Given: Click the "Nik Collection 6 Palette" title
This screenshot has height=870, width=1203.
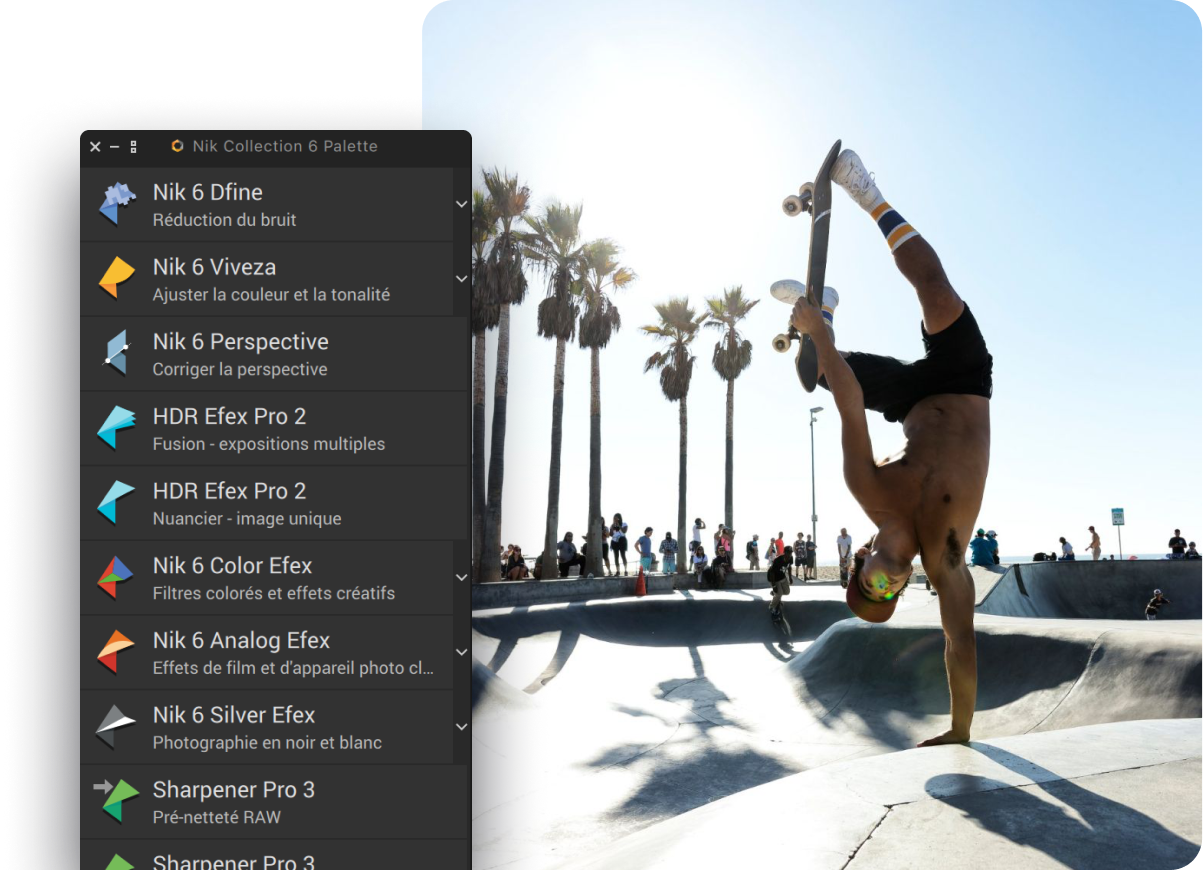Looking at the screenshot, I should [x=285, y=146].
